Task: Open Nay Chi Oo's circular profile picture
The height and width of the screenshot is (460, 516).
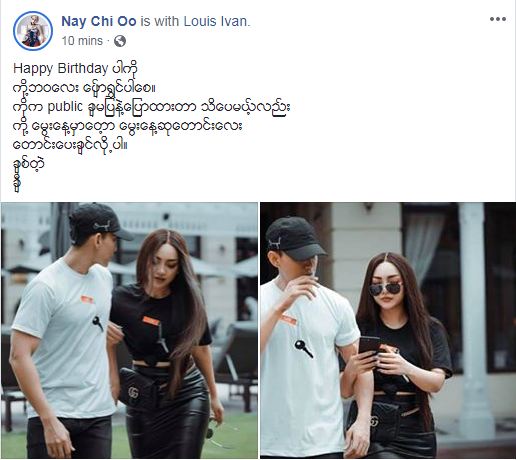Action: 33,31
